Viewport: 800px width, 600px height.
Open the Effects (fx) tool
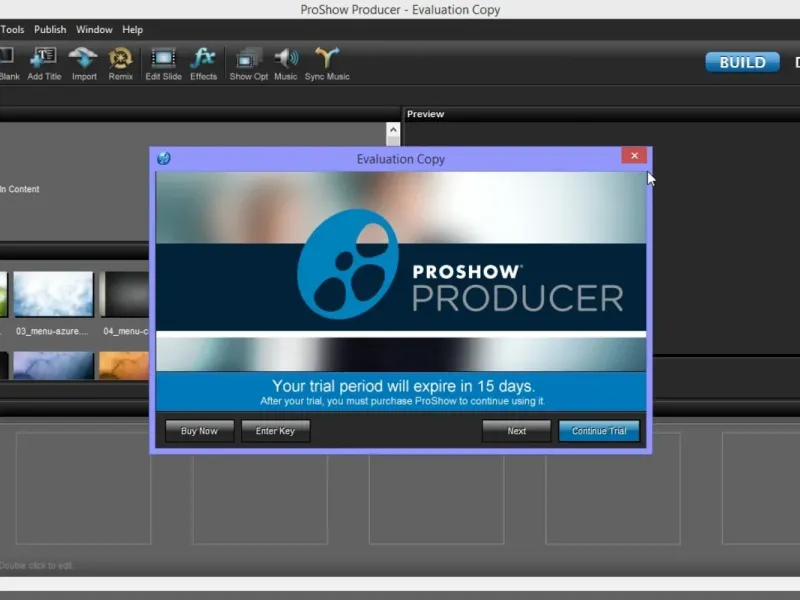(x=203, y=64)
